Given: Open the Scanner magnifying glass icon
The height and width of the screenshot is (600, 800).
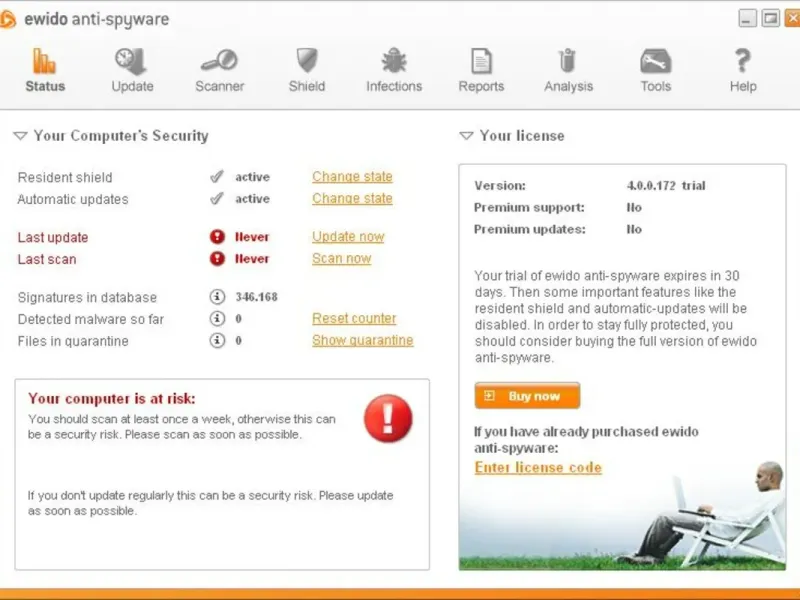Looking at the screenshot, I should pos(219,61).
